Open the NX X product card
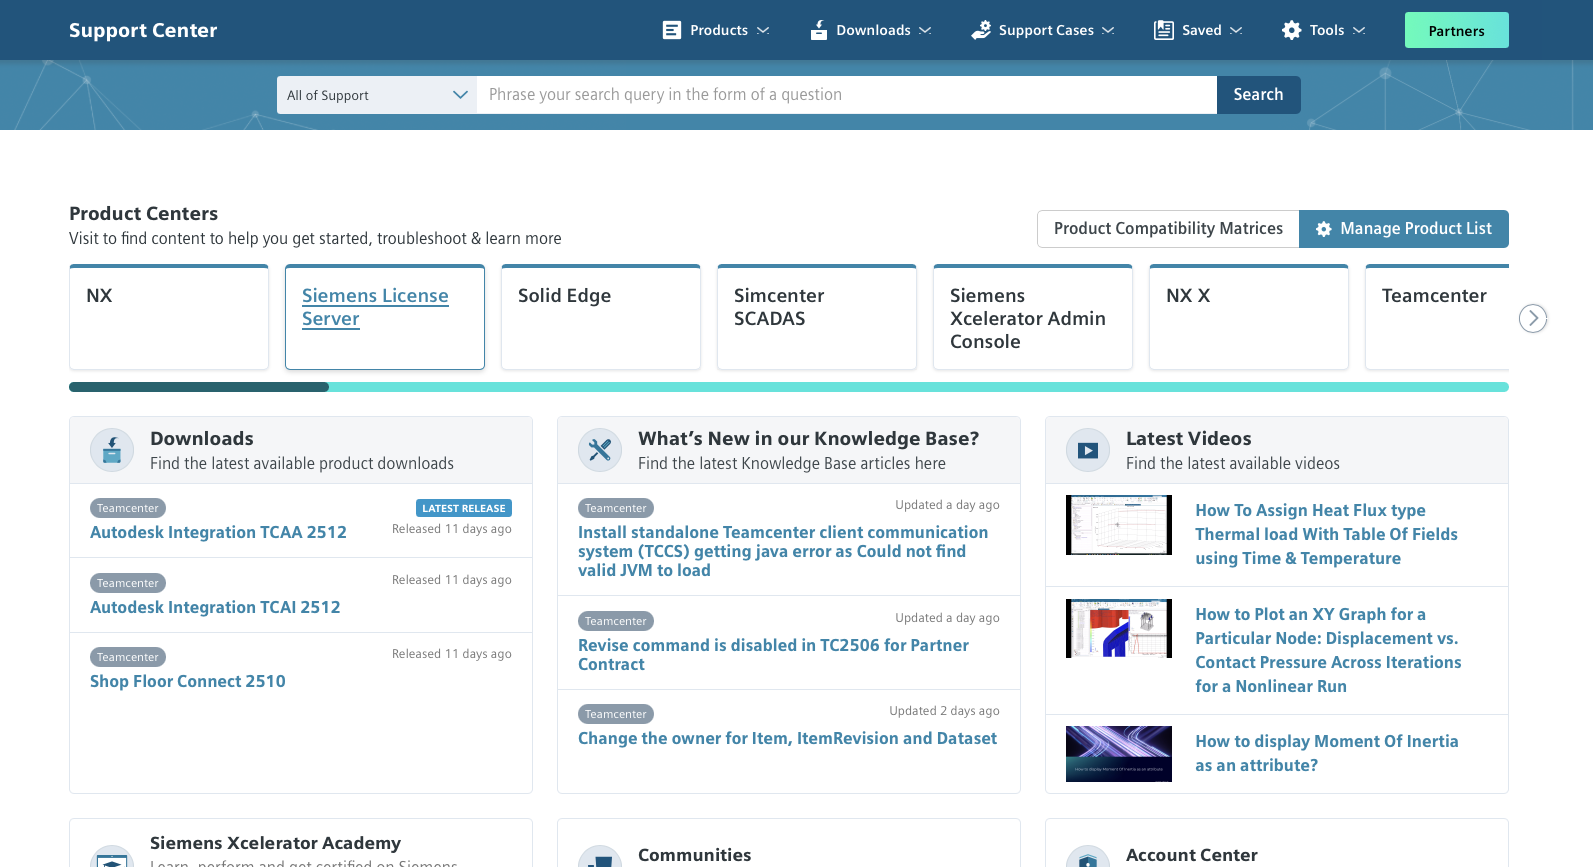This screenshot has width=1593, height=867. pos(1249,317)
